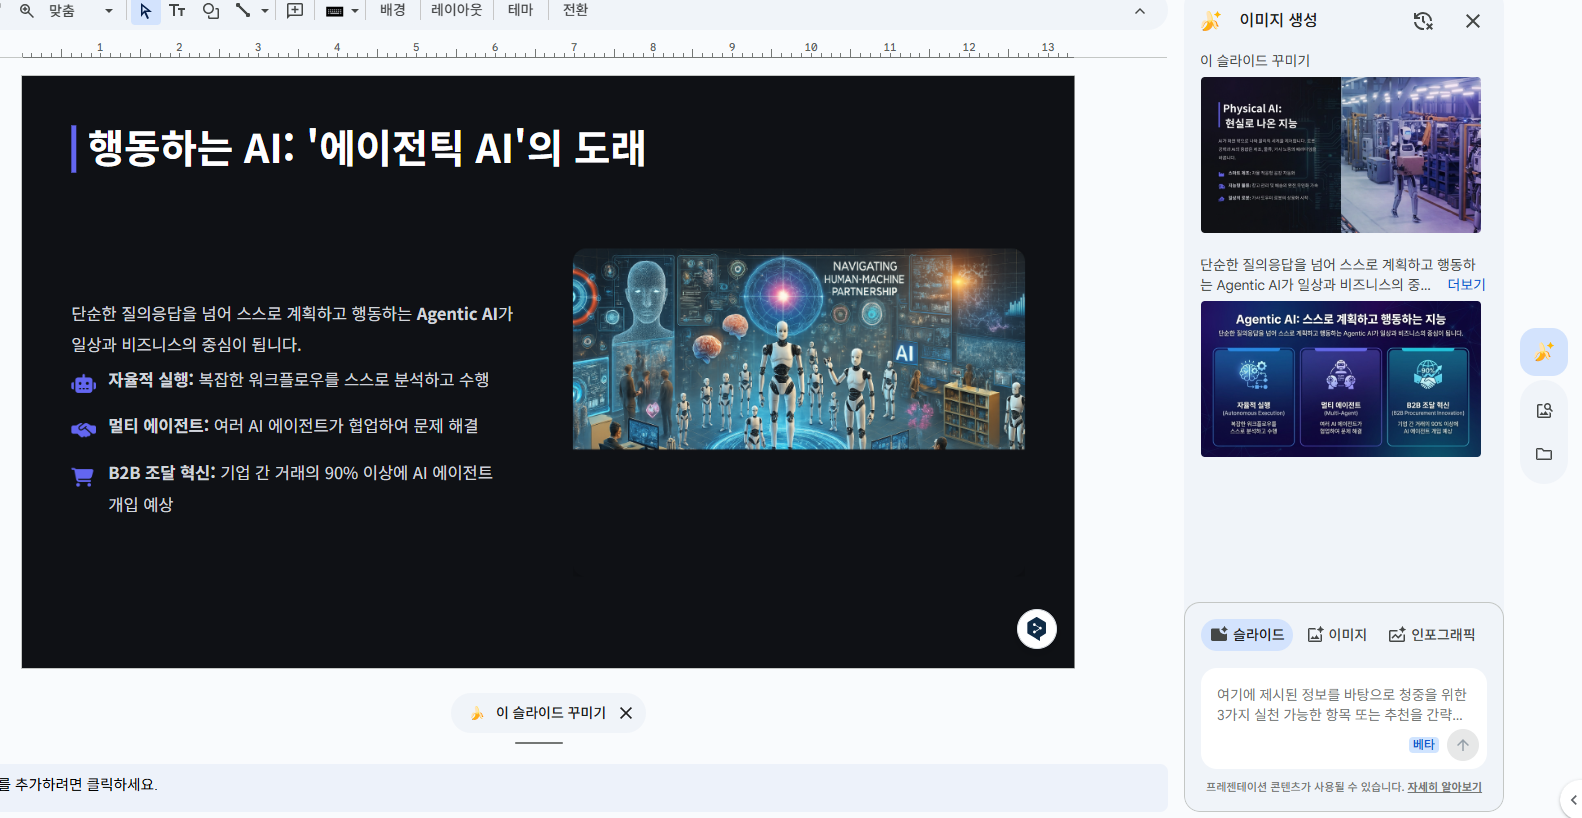Expand the input tools dropdown arrow

point(355,11)
